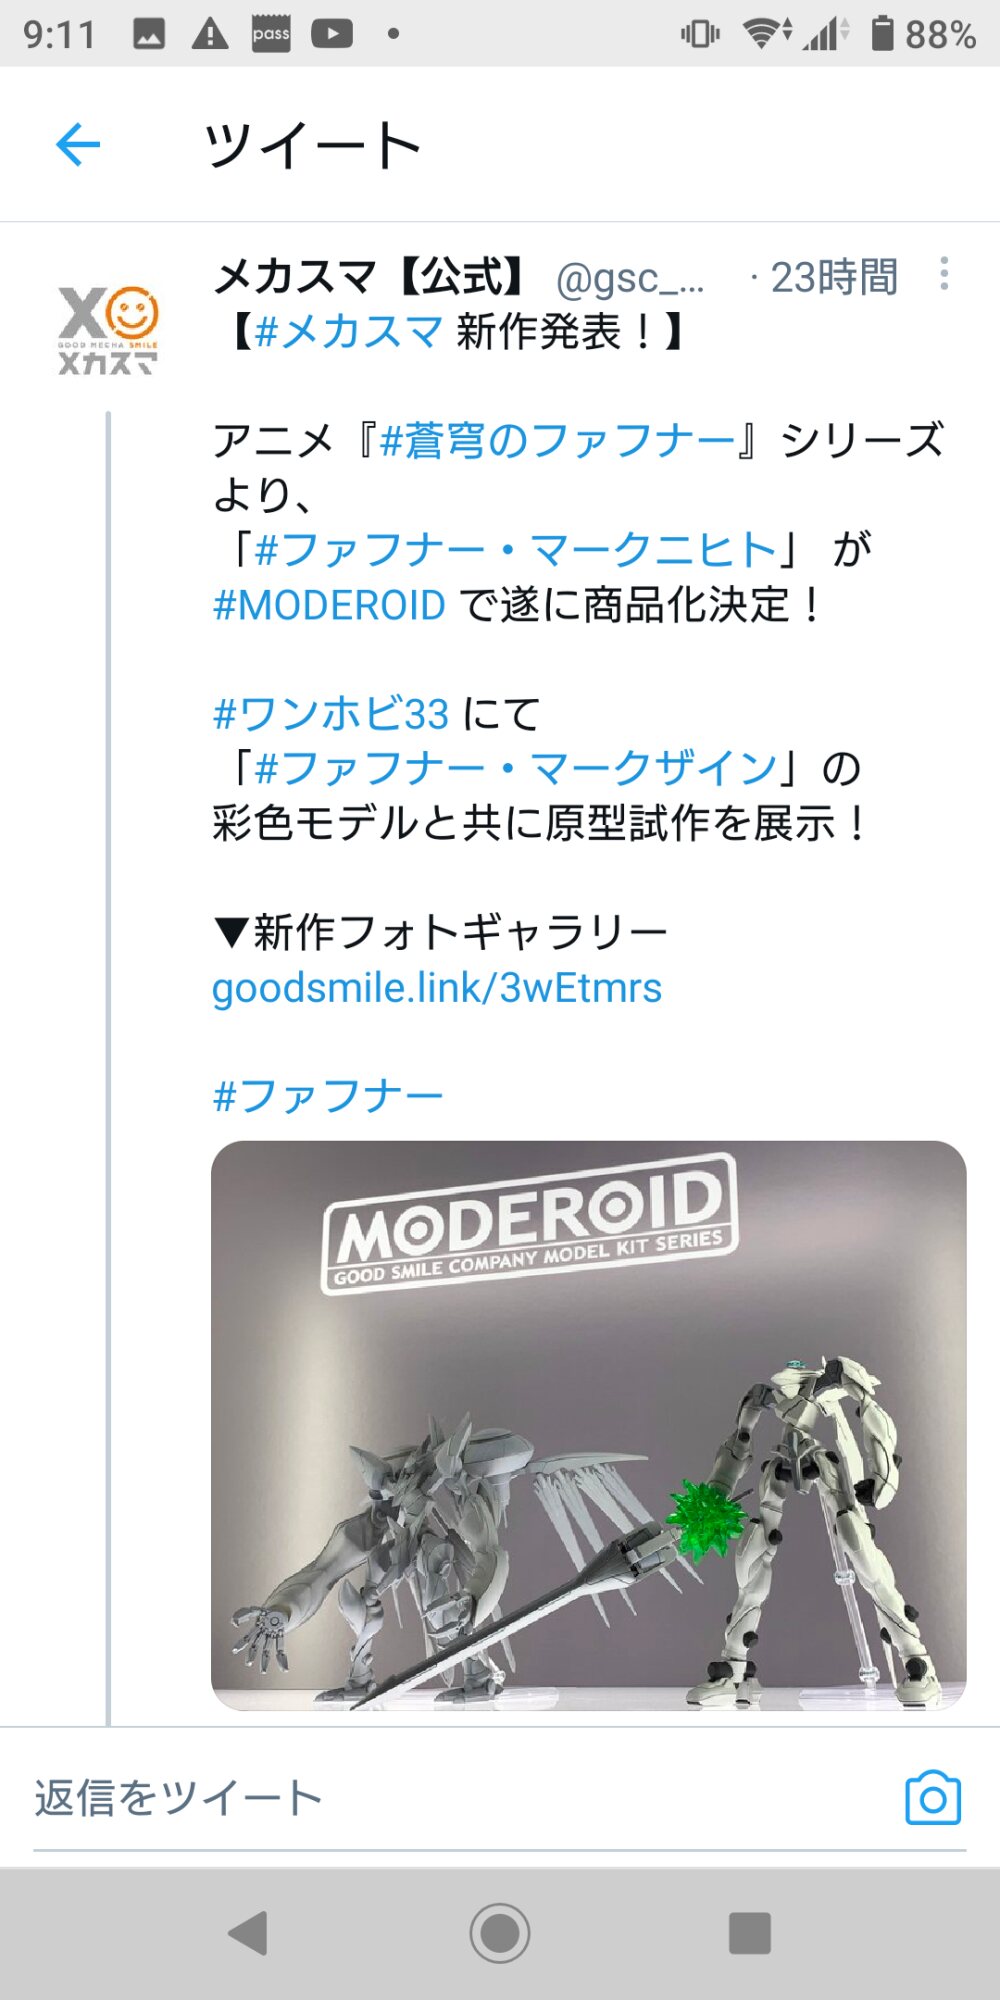The width and height of the screenshot is (1000, 2000).
Task: Tap the blue back arrow
Action: coord(78,145)
